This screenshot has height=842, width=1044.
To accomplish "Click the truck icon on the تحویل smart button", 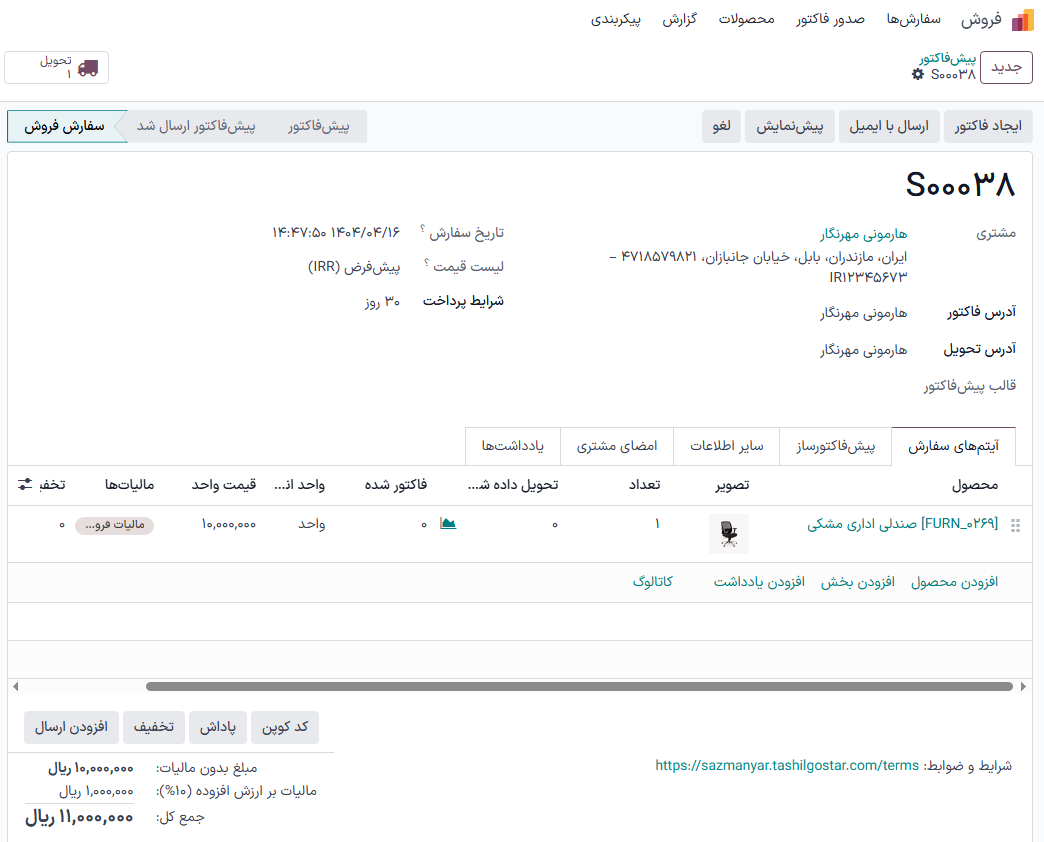I will coord(87,67).
